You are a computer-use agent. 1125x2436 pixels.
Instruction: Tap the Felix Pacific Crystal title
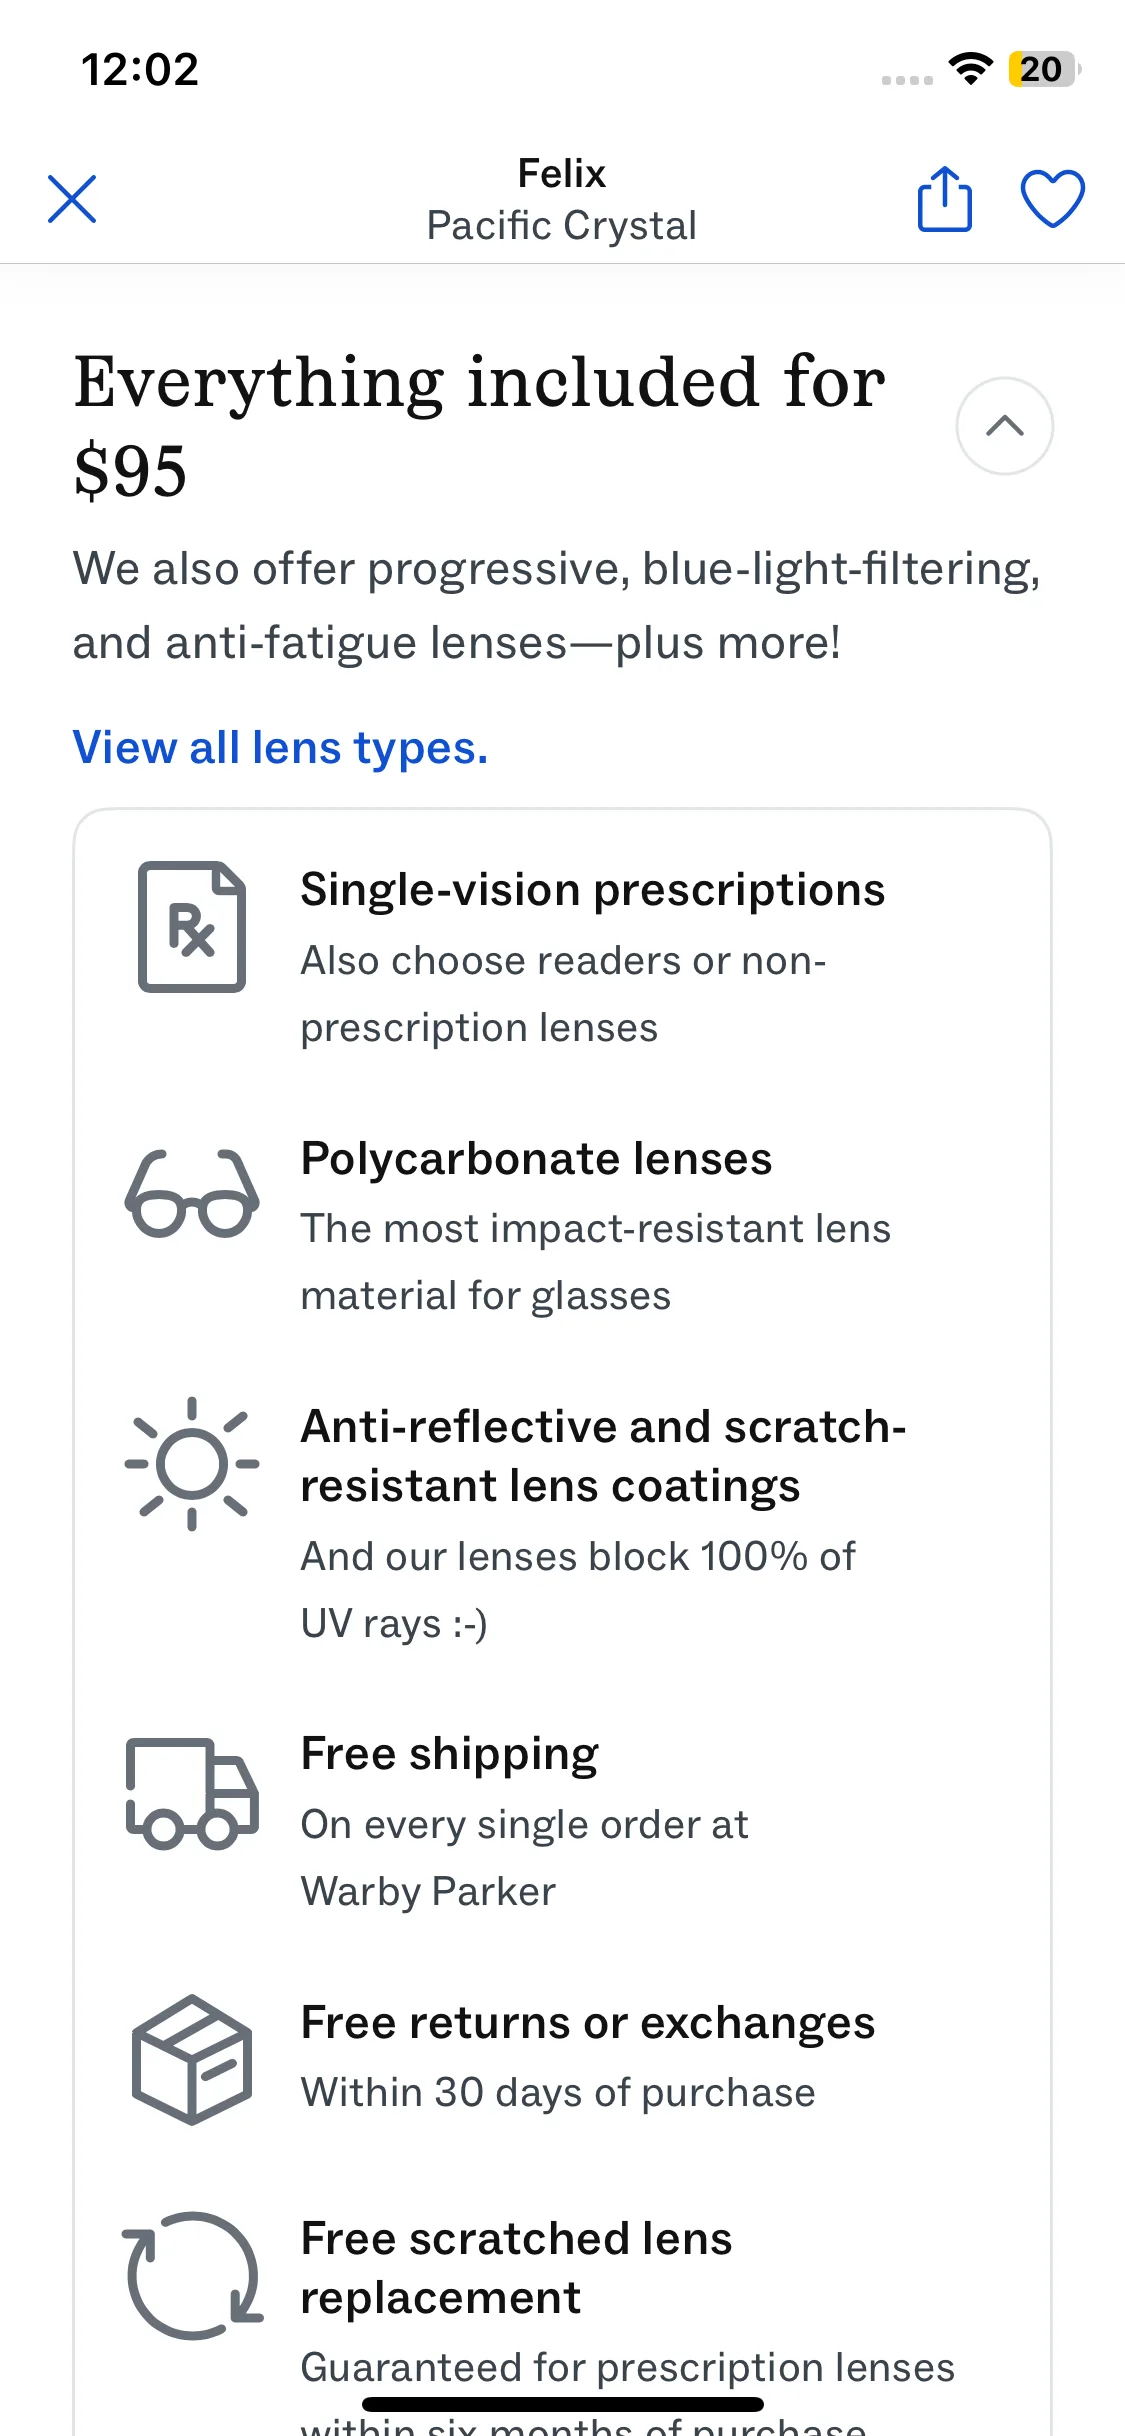pyautogui.click(x=561, y=200)
